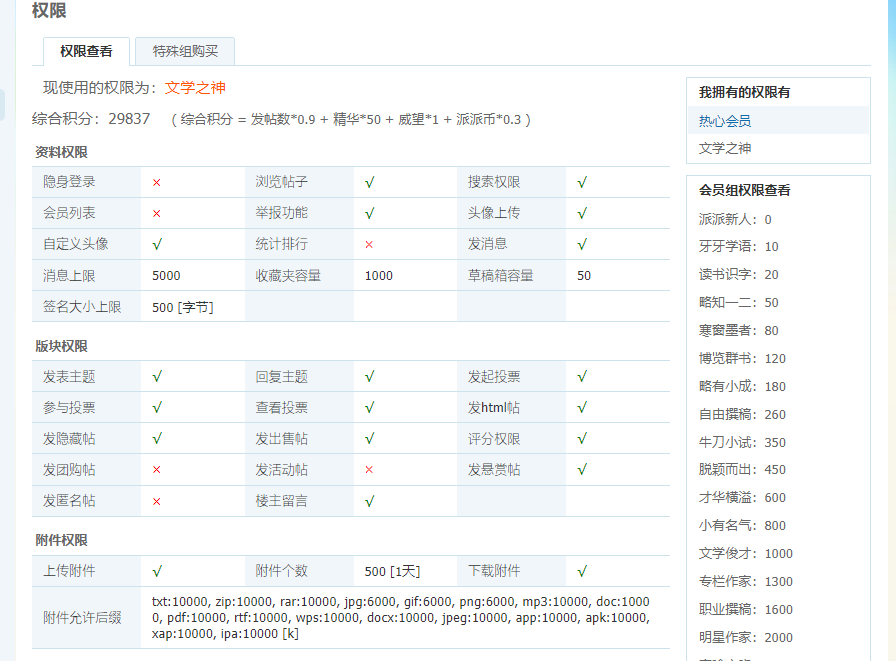Viewport: 896px width, 661px height.
Task: Click the green check beside 搜索权限
Action: pyautogui.click(x=582, y=182)
